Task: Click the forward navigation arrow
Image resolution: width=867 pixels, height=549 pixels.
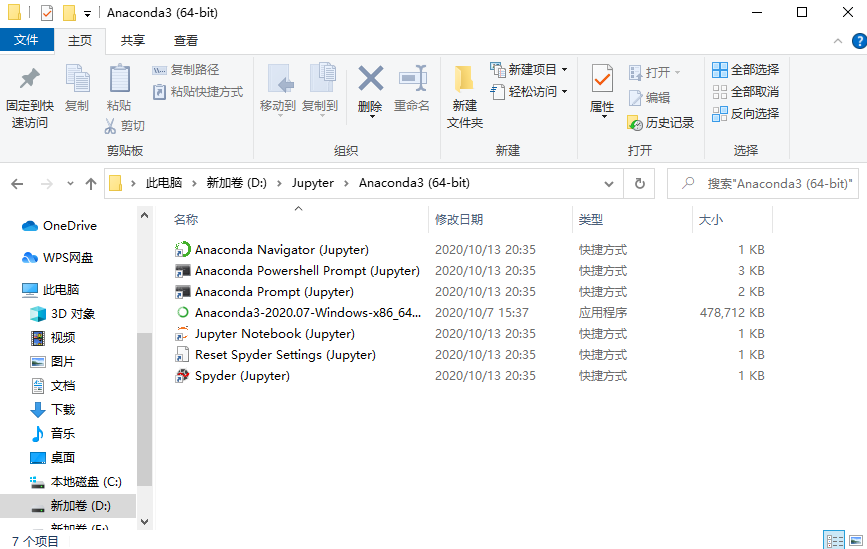Action: click(x=47, y=184)
